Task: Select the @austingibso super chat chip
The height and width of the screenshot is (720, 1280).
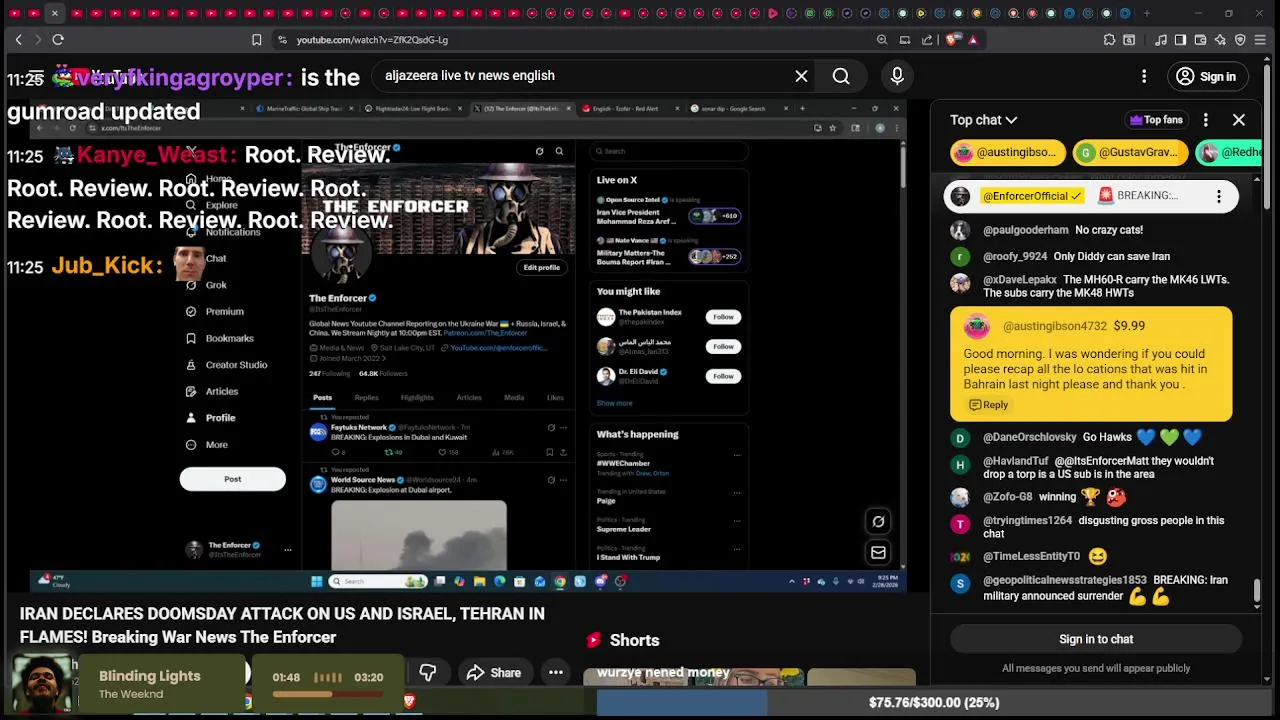Action: tap(1007, 152)
